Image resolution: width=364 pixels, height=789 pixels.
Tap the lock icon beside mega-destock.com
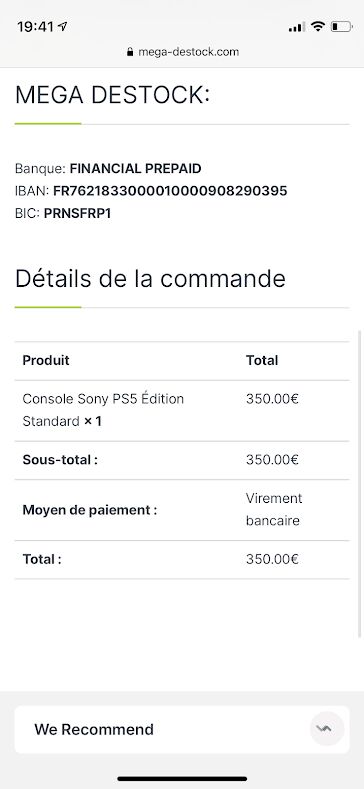click(x=130, y=52)
